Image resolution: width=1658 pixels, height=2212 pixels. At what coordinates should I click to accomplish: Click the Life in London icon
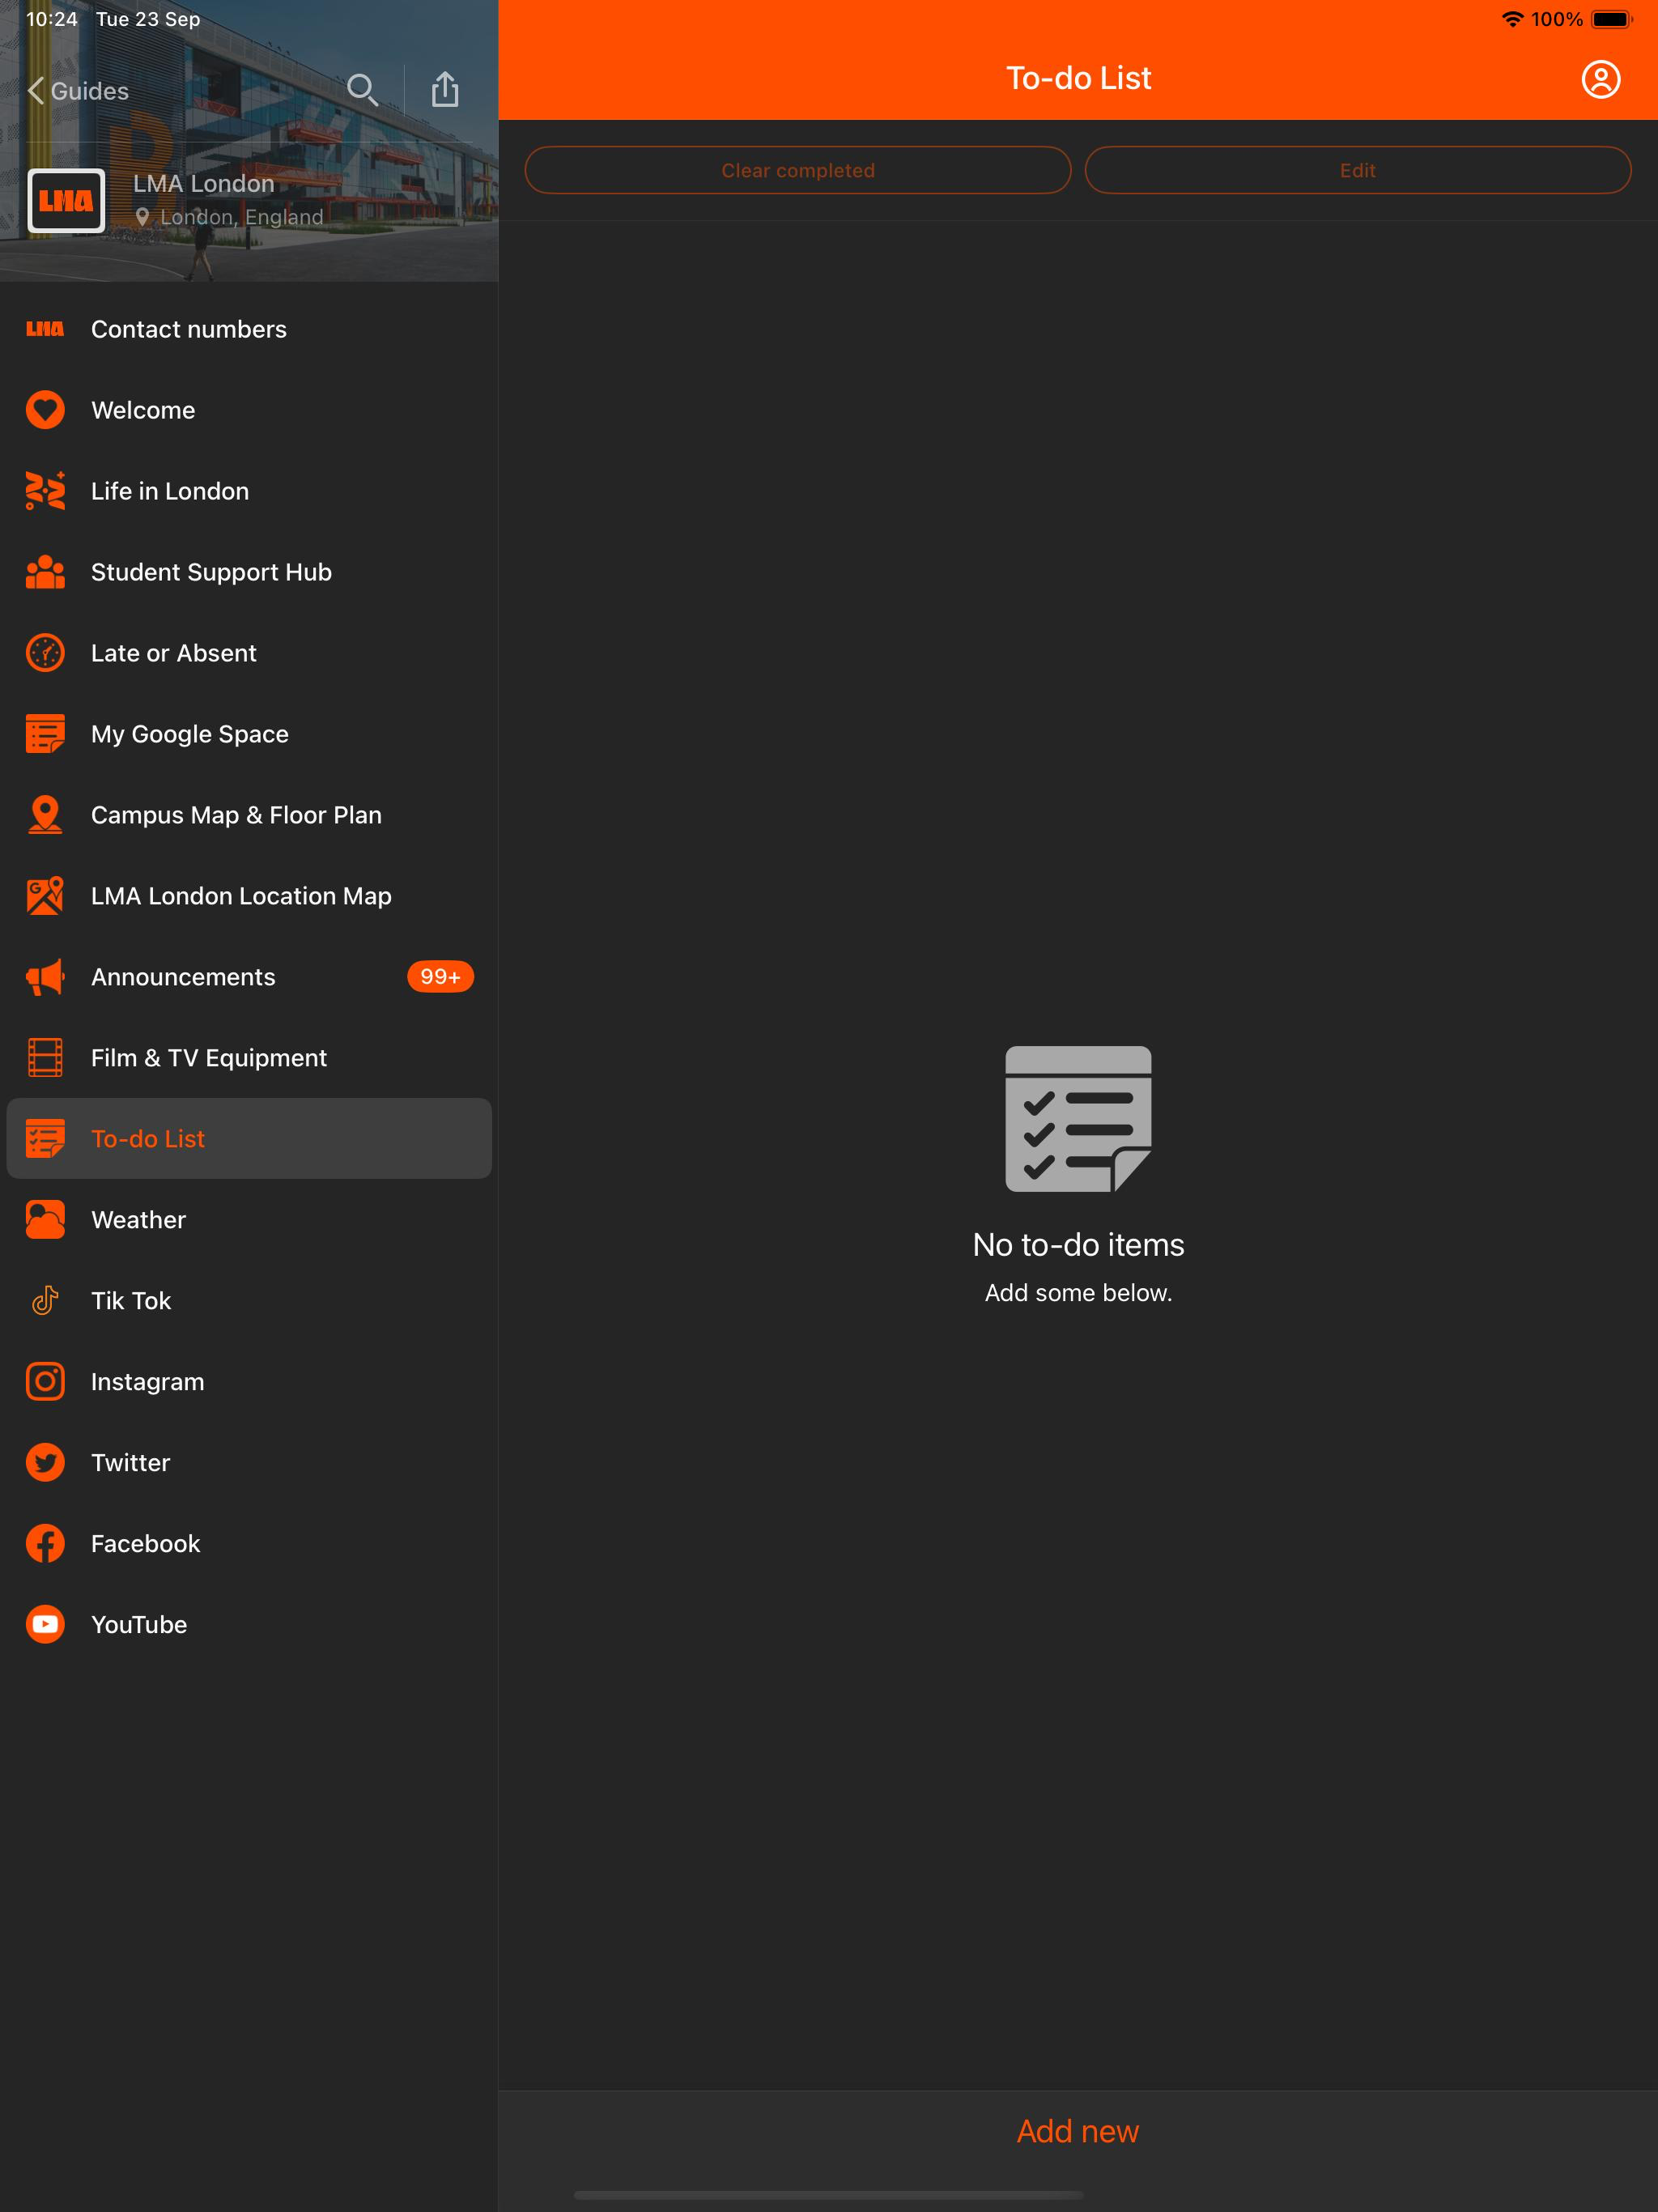(x=45, y=491)
